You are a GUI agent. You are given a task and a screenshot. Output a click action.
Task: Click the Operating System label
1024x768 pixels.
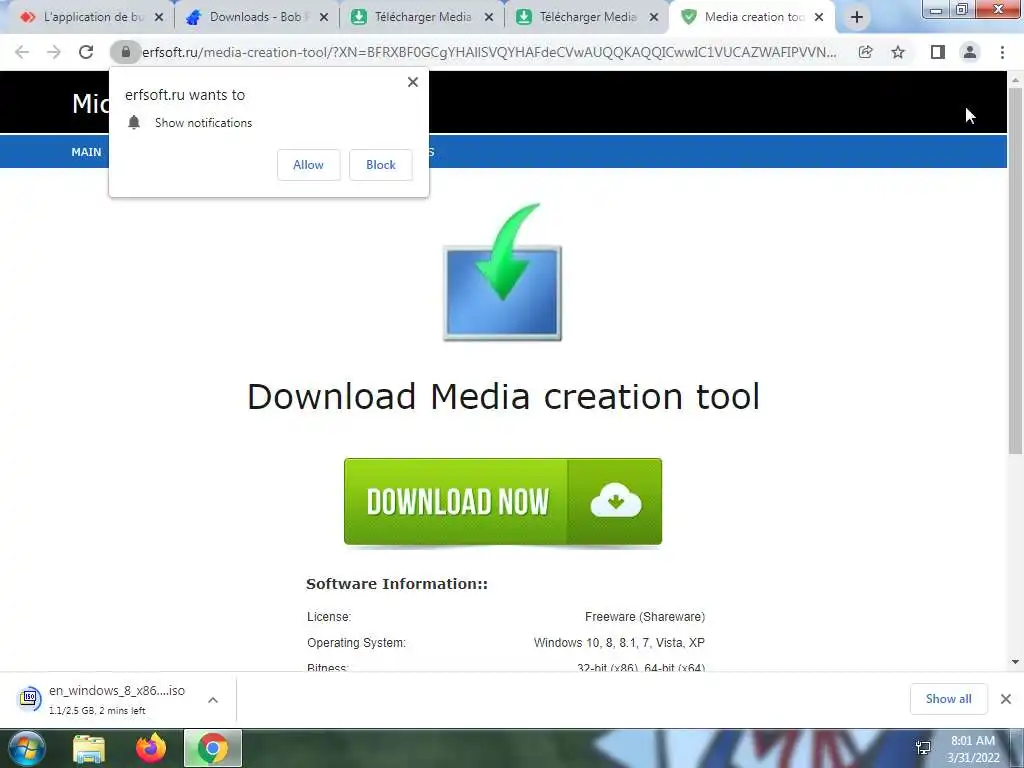point(356,643)
